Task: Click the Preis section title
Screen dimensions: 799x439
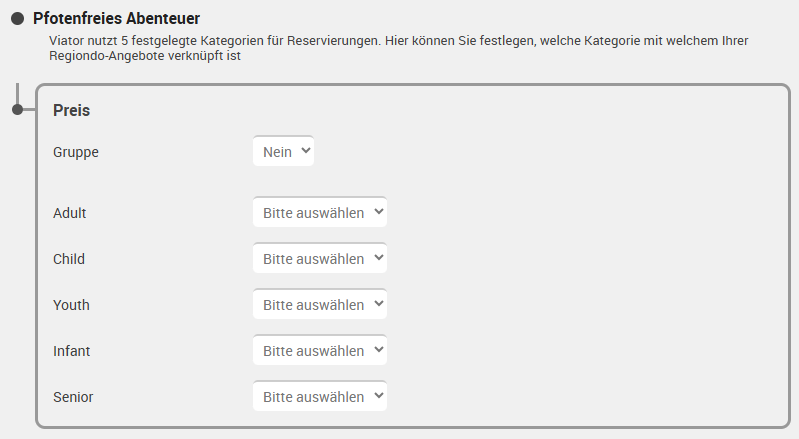Action: (x=71, y=111)
